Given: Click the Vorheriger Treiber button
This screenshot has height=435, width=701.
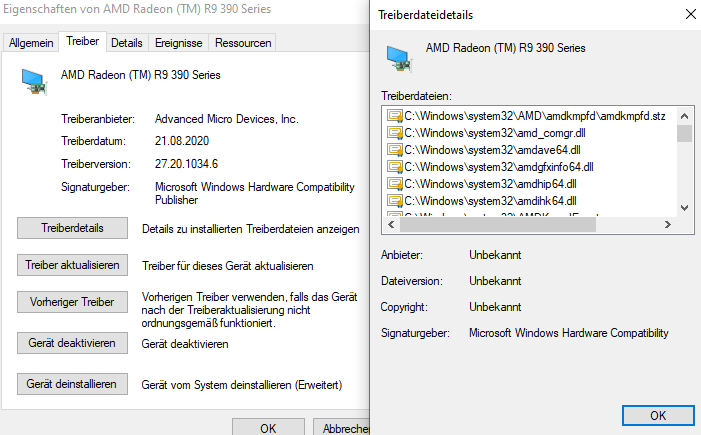Looking at the screenshot, I should point(72,302).
